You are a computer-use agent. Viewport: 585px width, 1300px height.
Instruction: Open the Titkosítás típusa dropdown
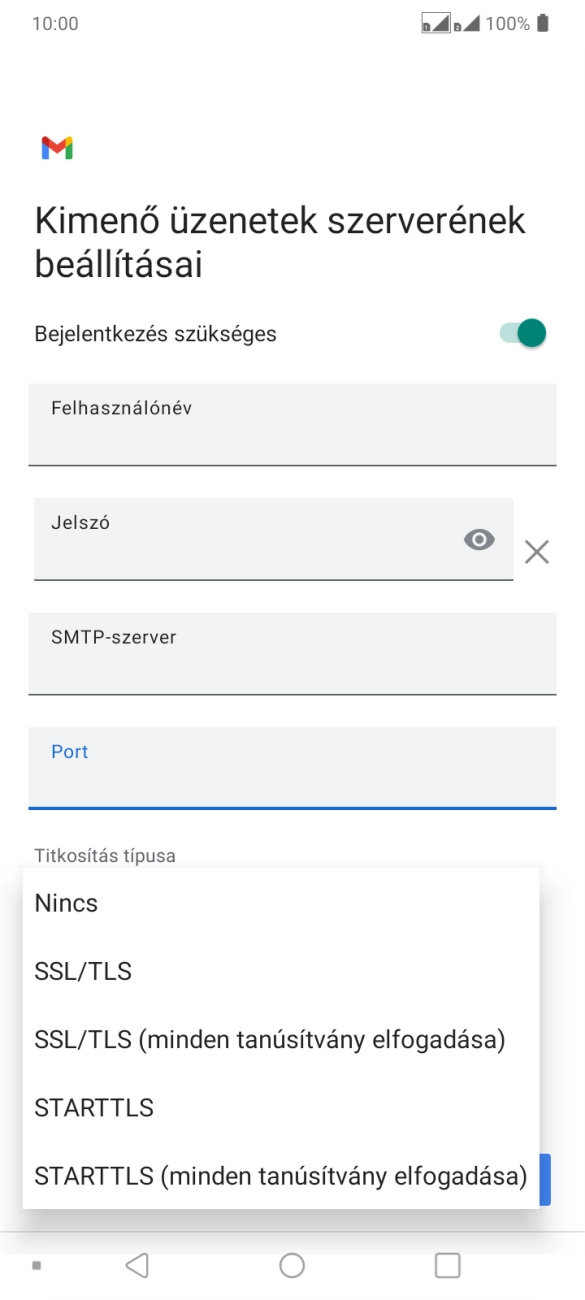click(104, 855)
